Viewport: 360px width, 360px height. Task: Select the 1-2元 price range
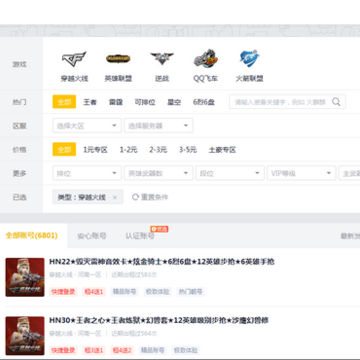point(128,150)
